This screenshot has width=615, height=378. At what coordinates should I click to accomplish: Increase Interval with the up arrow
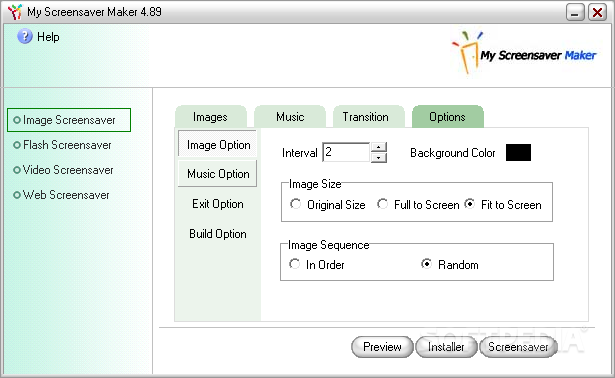[x=378, y=147]
